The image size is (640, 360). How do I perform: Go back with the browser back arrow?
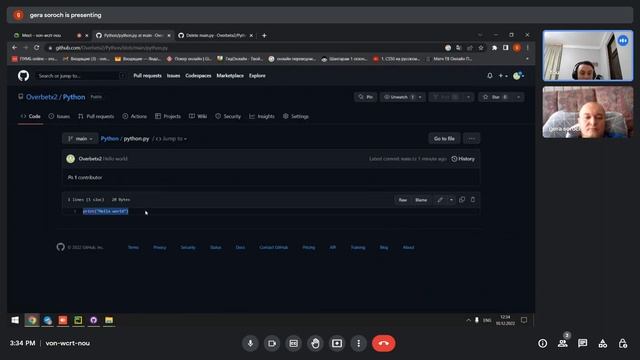[x=15, y=48]
